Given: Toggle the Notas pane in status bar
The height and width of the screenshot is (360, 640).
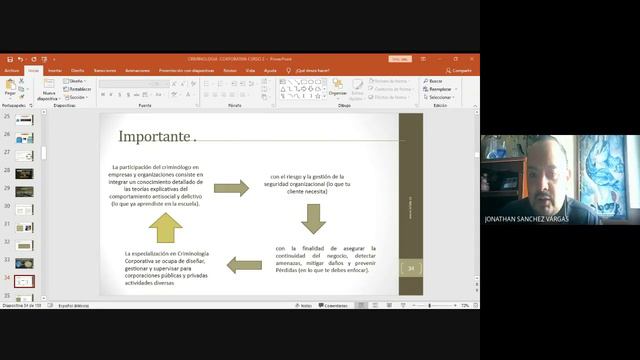Looking at the screenshot, I should click(303, 305).
